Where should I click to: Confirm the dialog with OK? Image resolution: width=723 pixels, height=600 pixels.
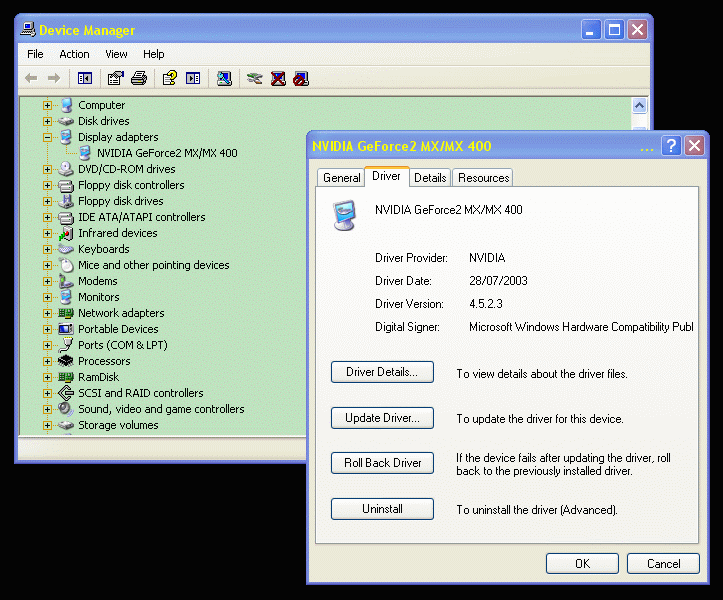(582, 564)
